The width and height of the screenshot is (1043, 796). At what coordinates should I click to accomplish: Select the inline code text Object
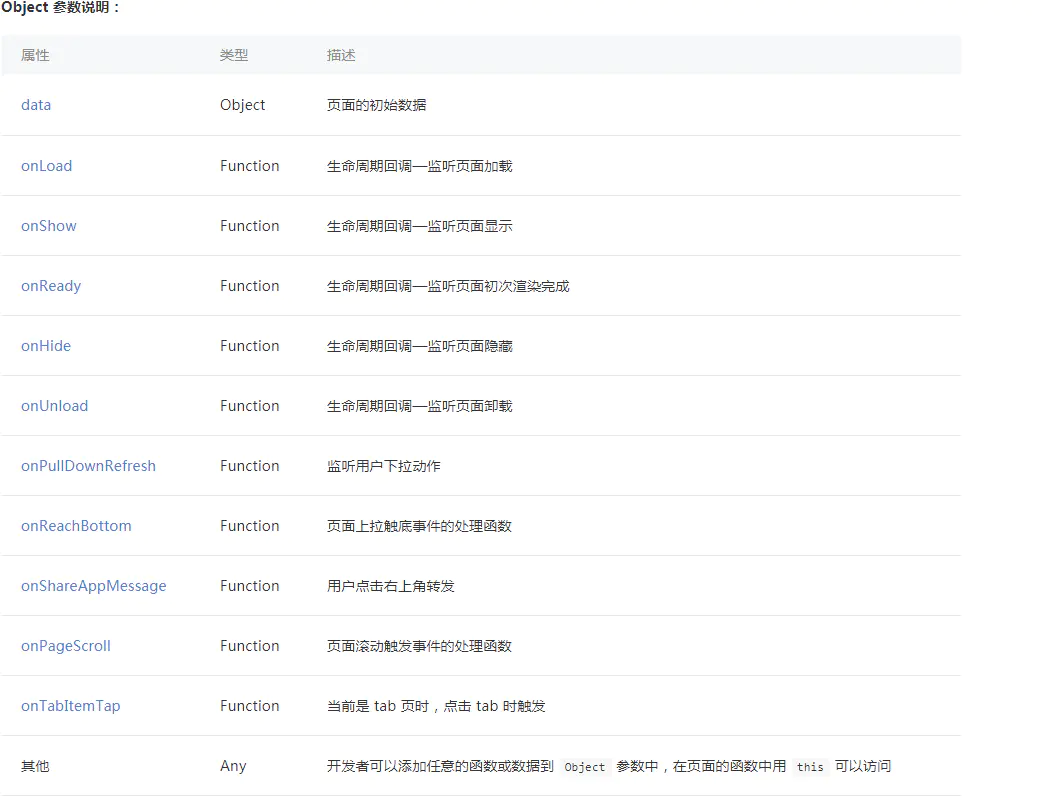pos(584,767)
